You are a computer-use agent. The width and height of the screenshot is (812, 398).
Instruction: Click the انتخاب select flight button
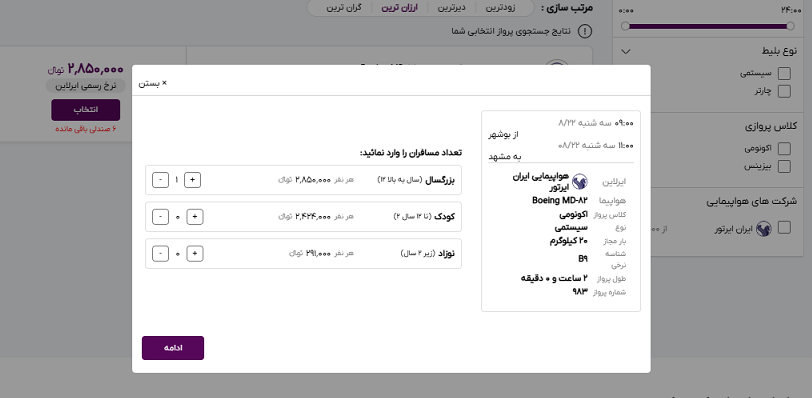pyautogui.click(x=85, y=110)
